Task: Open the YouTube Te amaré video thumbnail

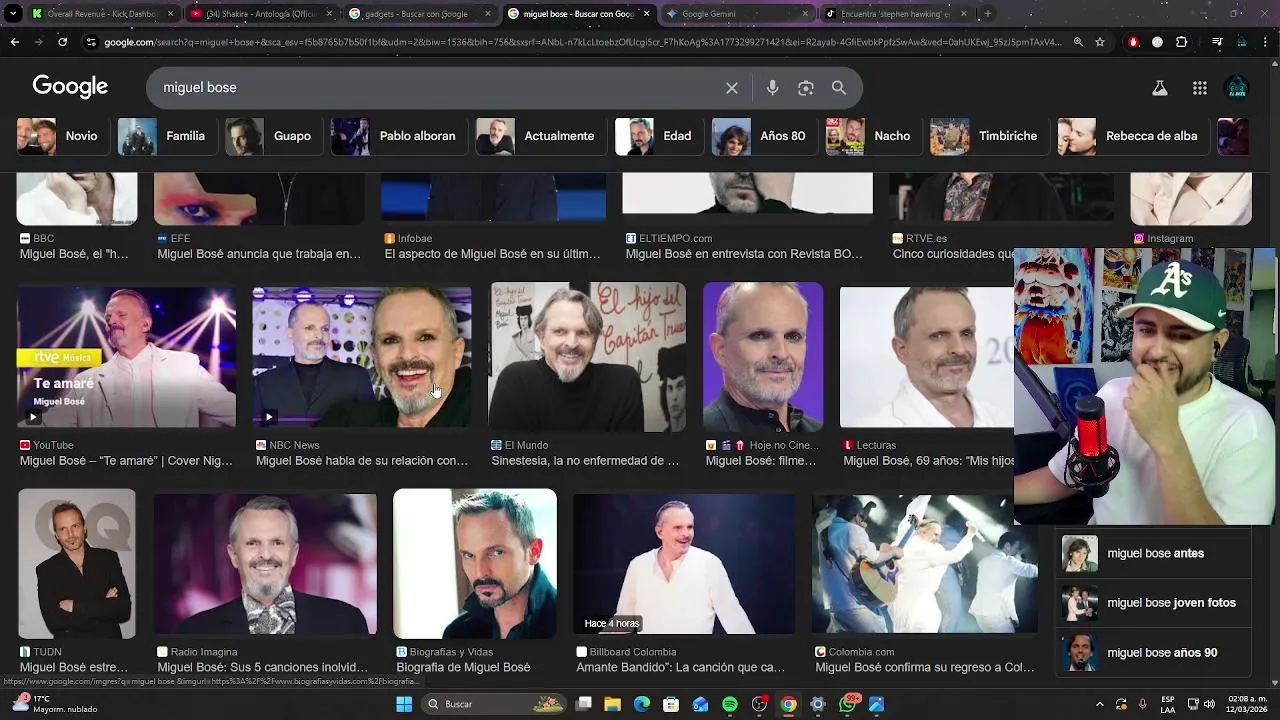Action: click(x=127, y=357)
